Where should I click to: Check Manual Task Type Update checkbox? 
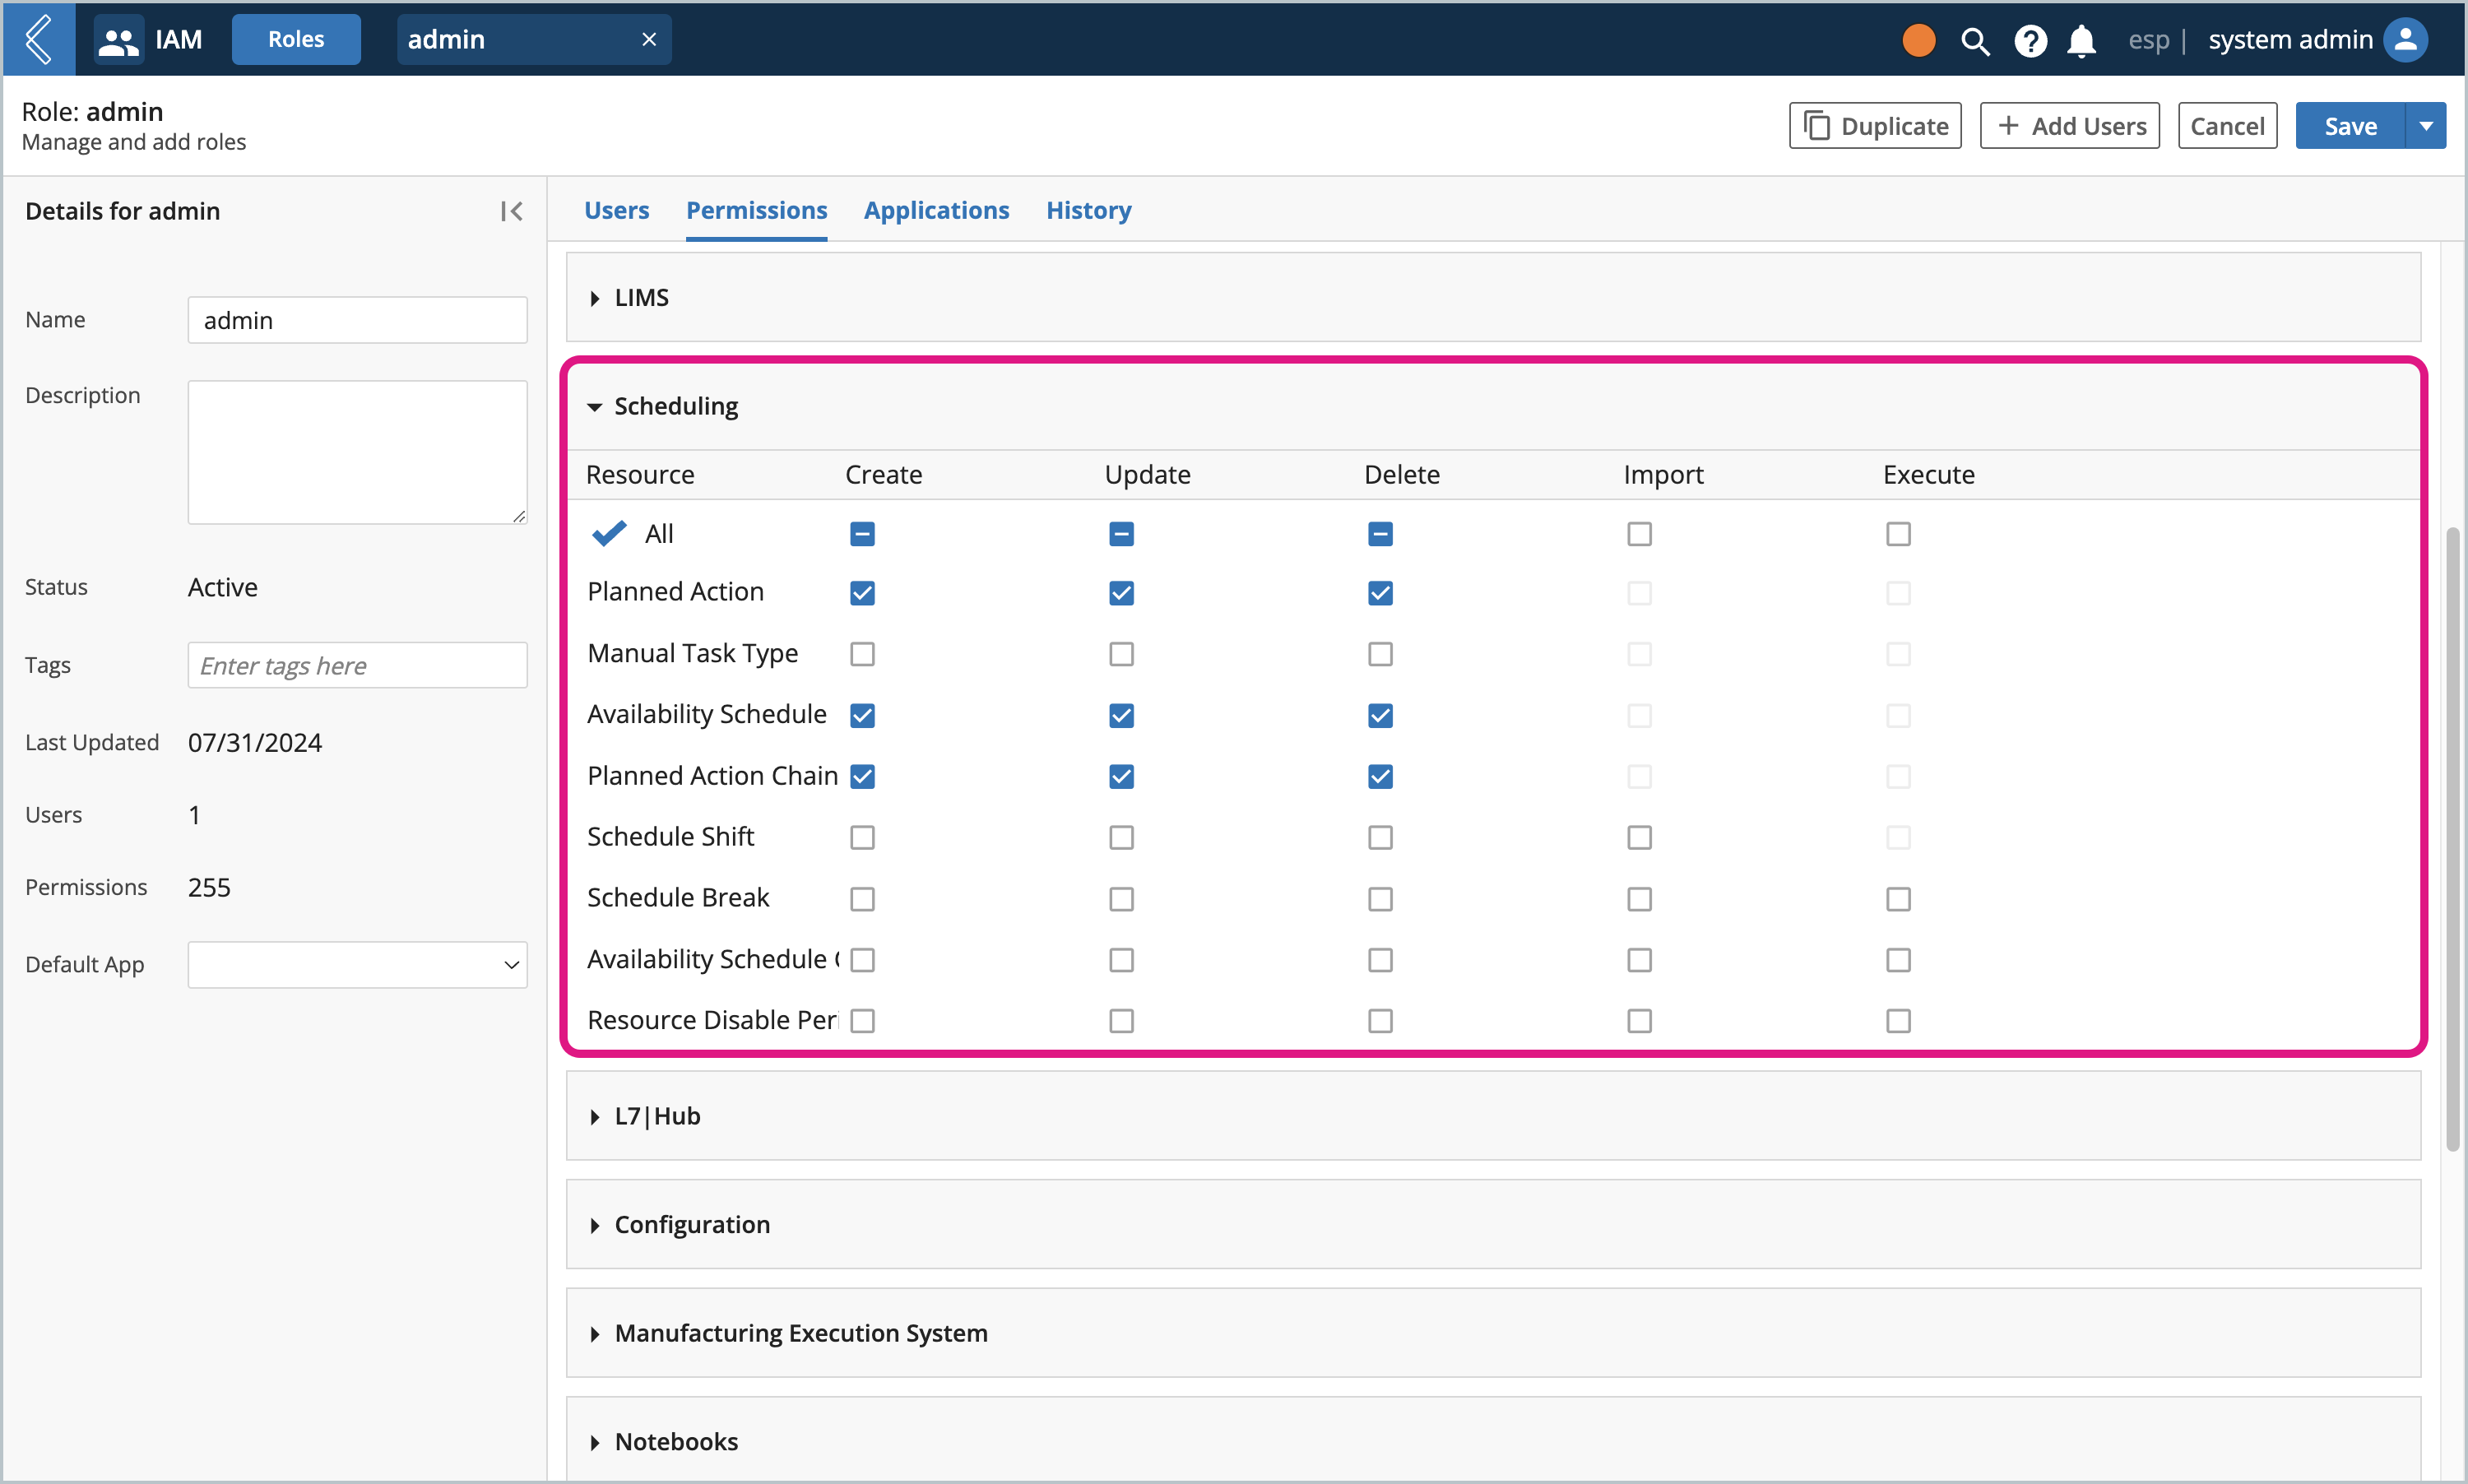1121,654
